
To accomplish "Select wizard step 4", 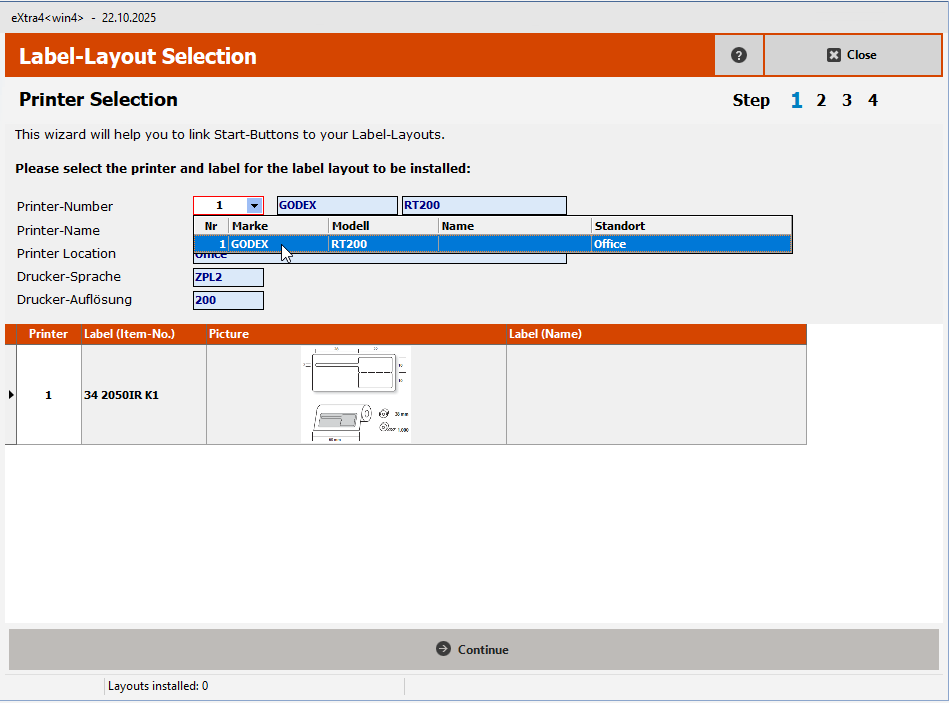I will (872, 100).
